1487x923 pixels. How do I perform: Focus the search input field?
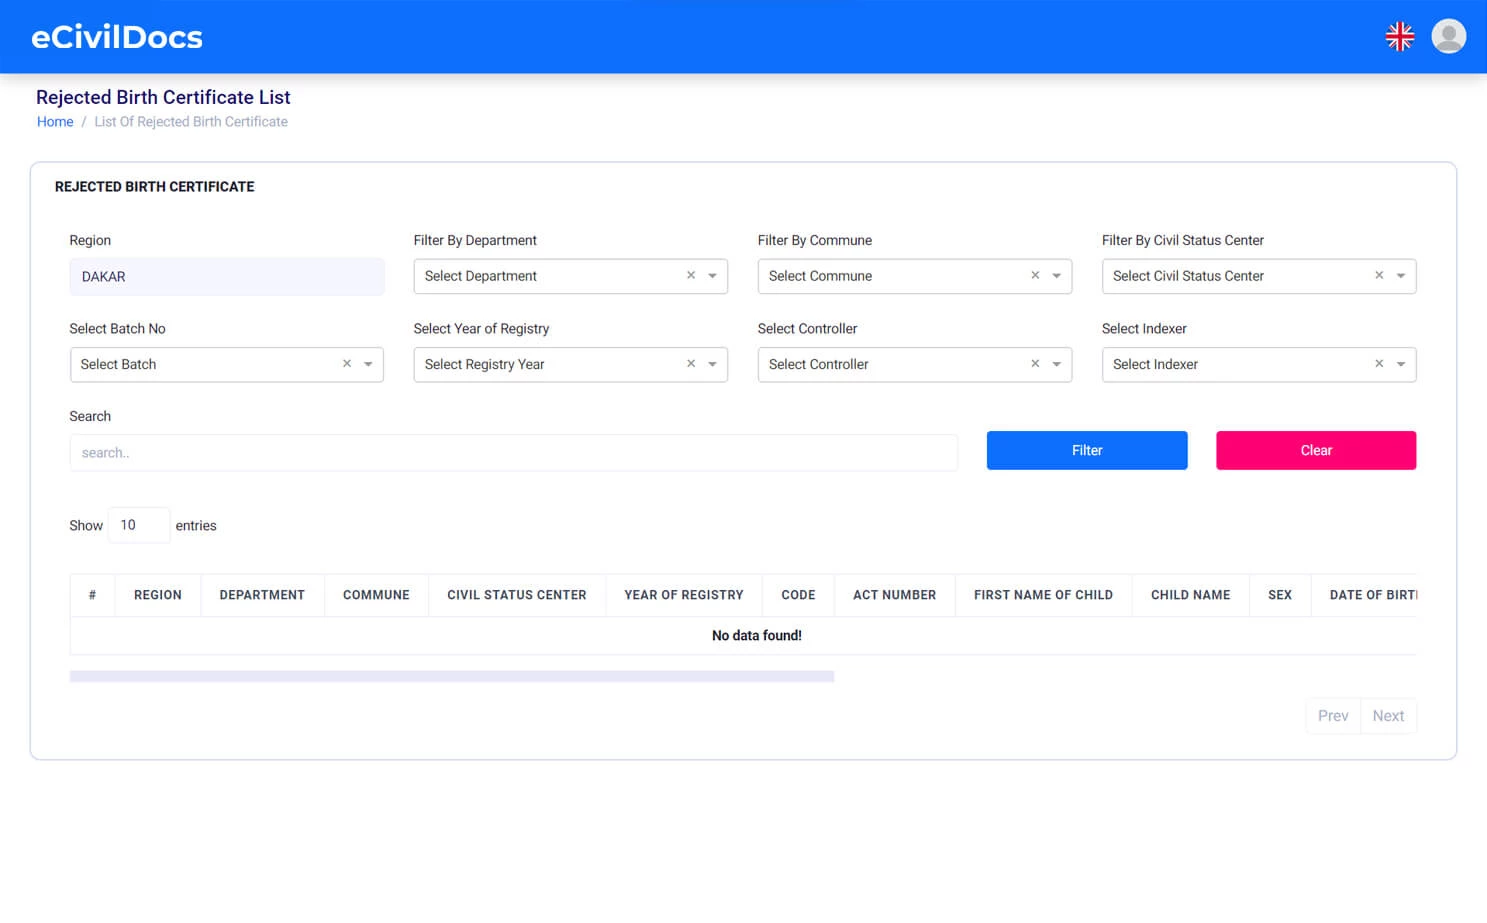point(512,453)
